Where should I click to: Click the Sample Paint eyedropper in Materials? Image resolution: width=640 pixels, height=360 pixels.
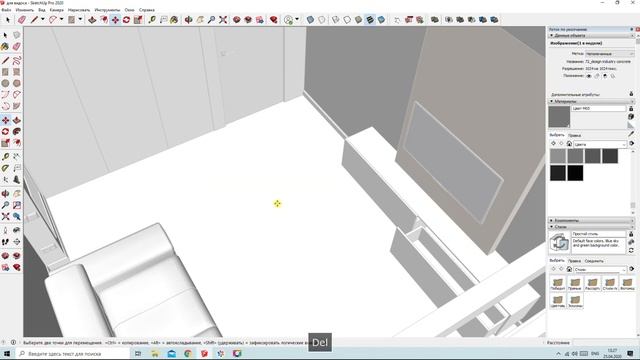pyautogui.click(x=631, y=133)
